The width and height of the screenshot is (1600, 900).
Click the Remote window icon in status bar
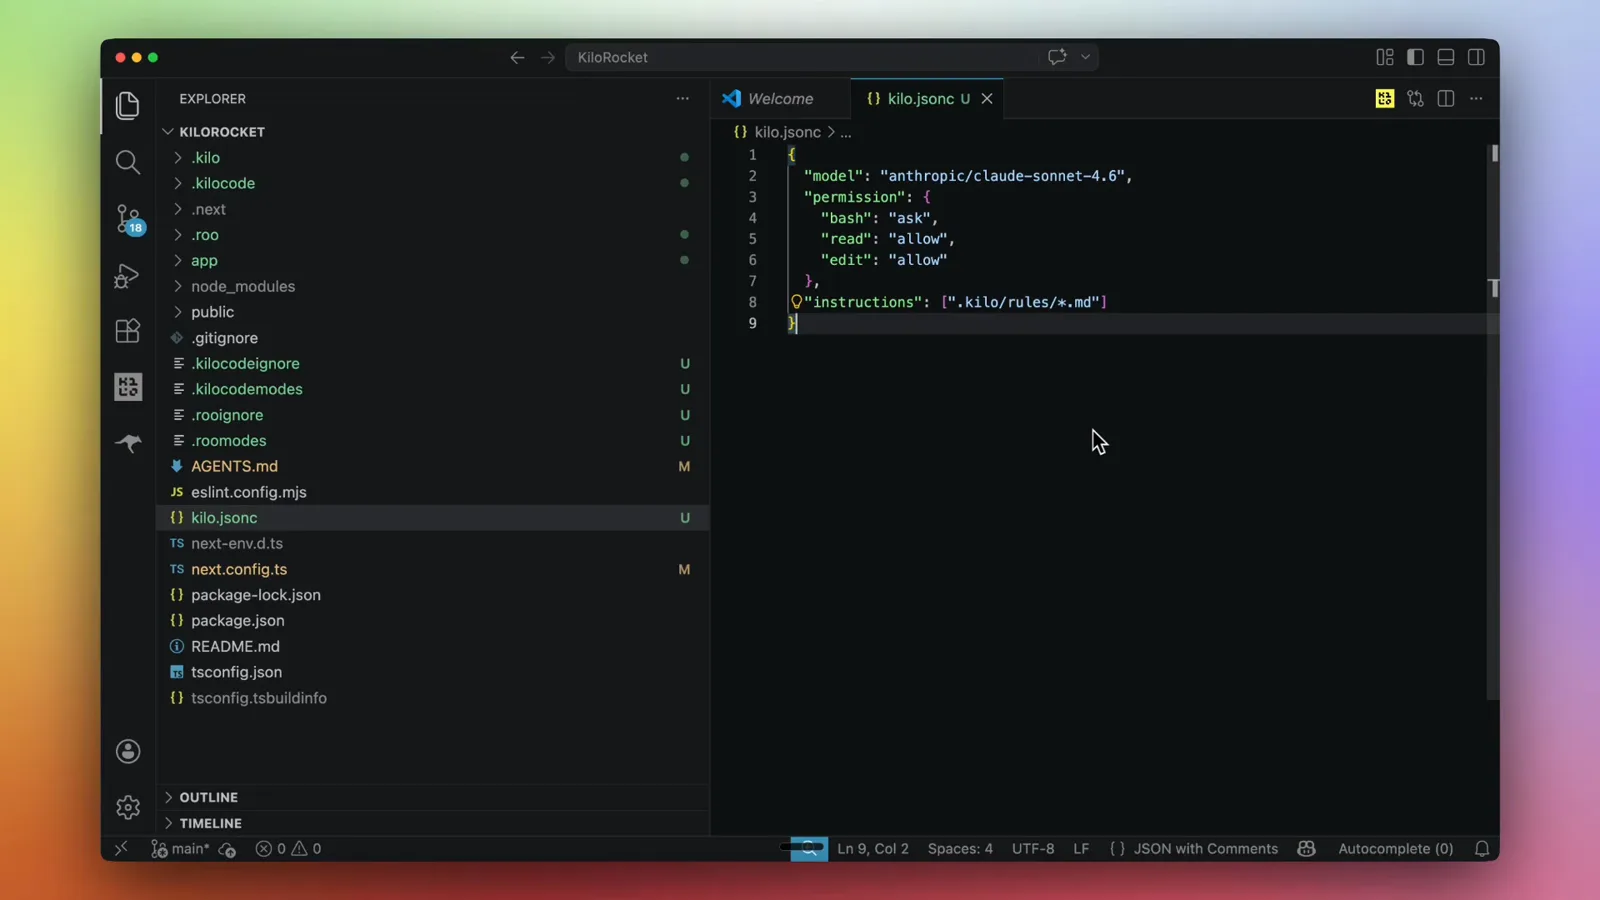click(x=121, y=849)
